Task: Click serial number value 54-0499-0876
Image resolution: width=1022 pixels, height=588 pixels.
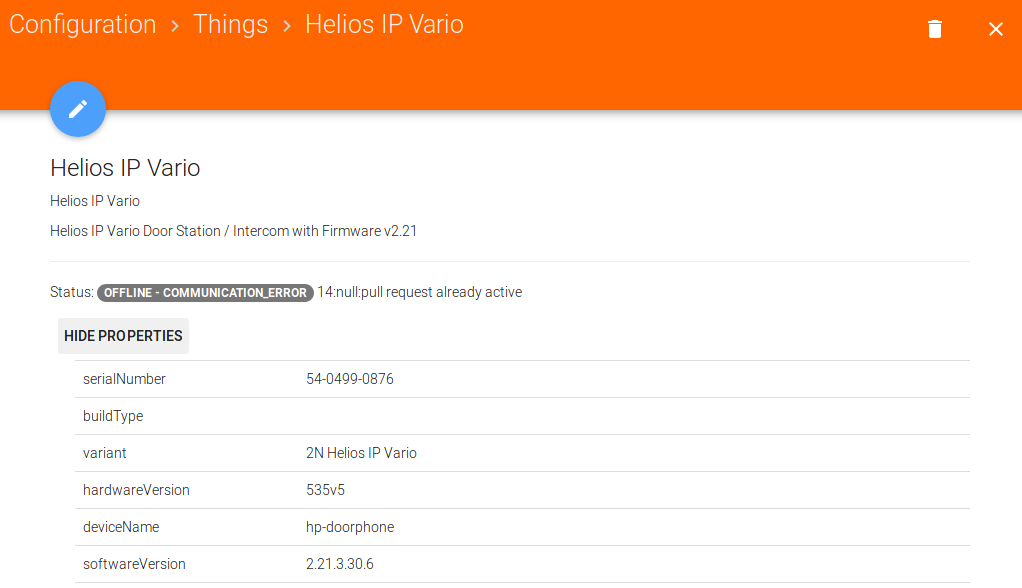Action: (x=350, y=379)
